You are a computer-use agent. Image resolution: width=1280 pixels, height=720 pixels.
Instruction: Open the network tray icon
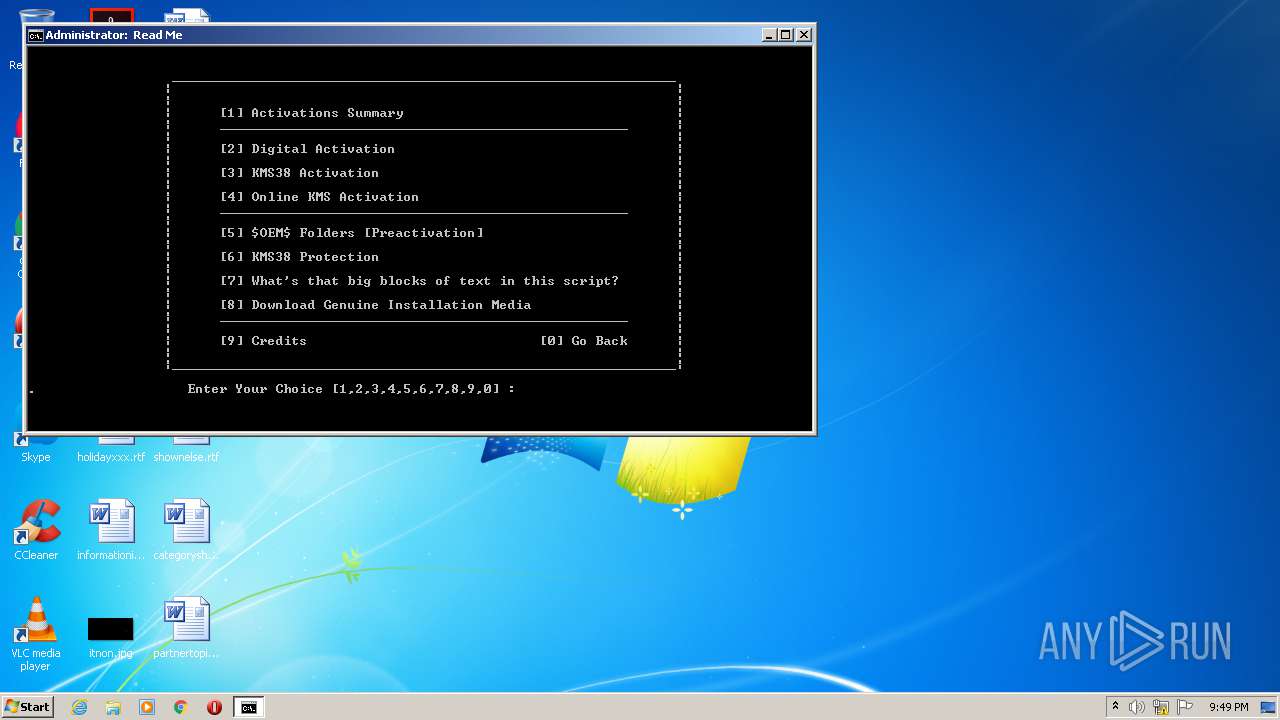[x=1161, y=707]
